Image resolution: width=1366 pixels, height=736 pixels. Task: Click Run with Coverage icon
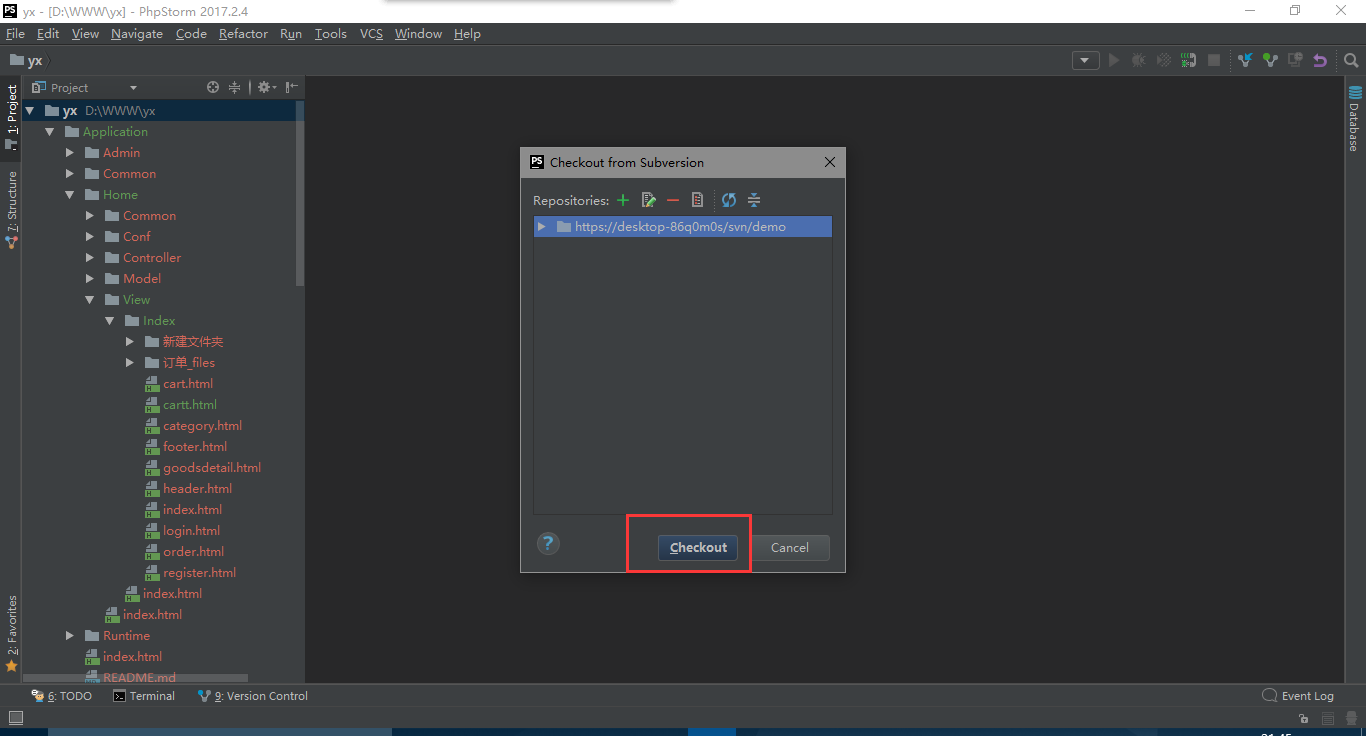point(1164,60)
